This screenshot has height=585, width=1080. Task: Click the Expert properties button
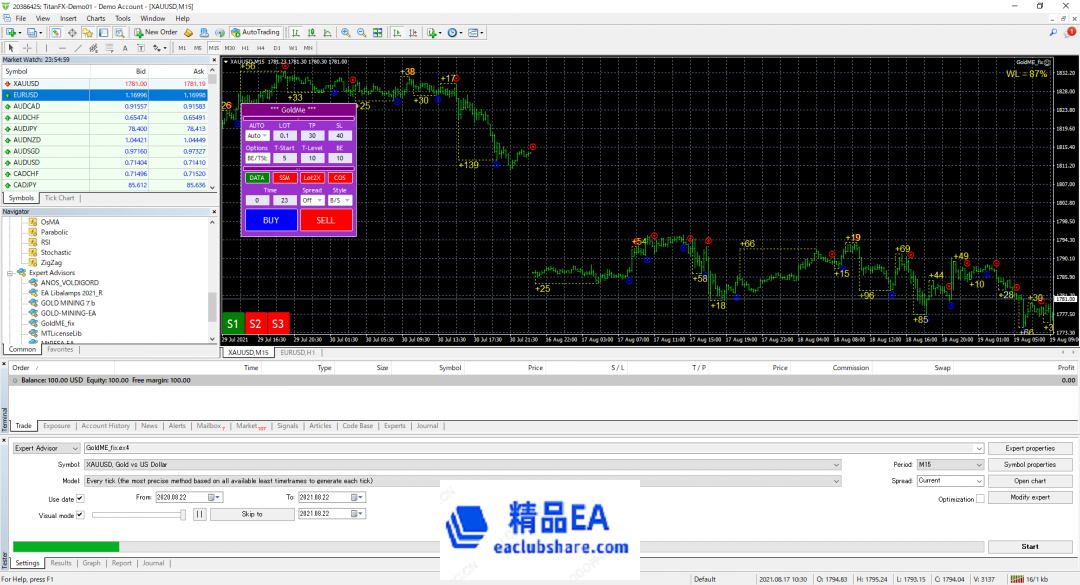pyautogui.click(x=1030, y=448)
